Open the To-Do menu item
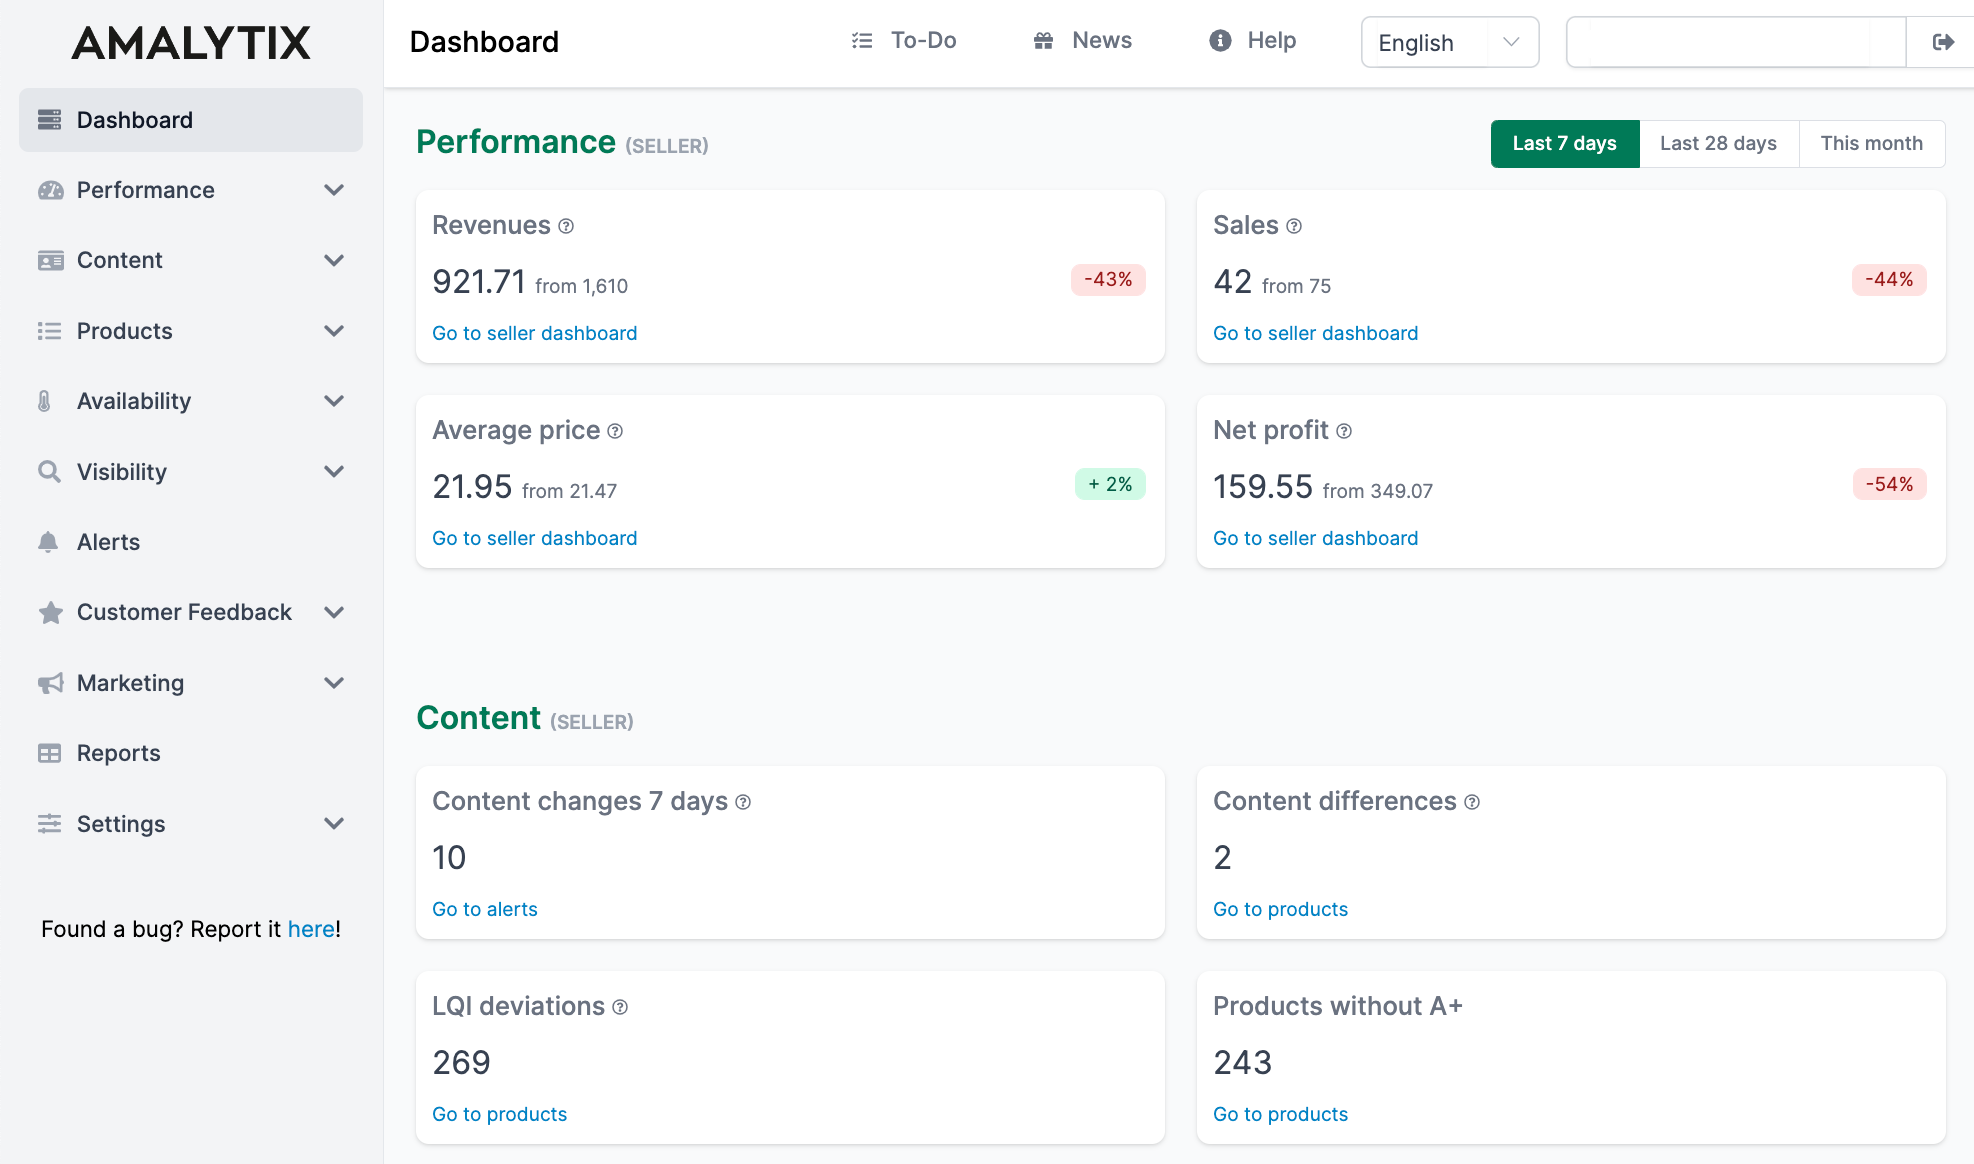 (903, 40)
